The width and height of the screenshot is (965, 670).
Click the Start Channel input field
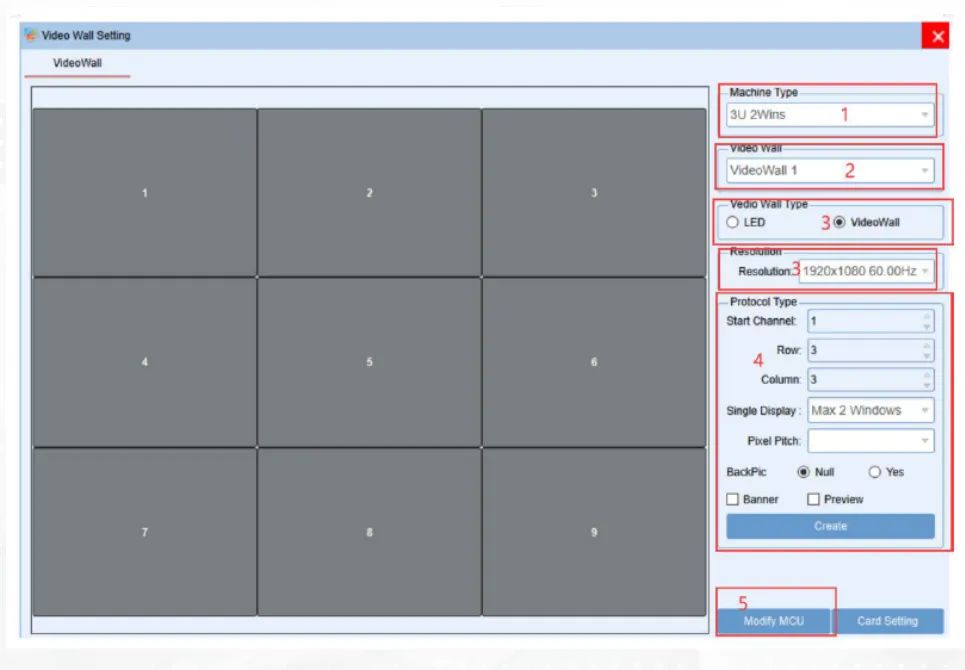[871, 321]
